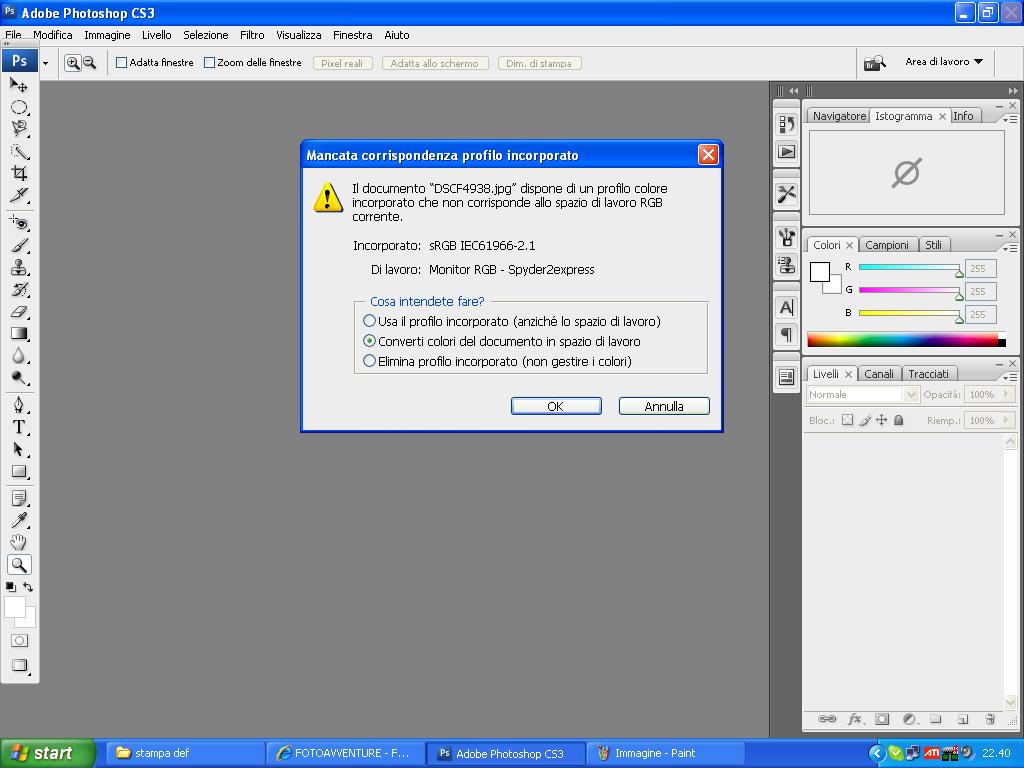Screen dimensions: 1024x768
Task: Click Annulla to cancel dialog
Action: pos(664,406)
